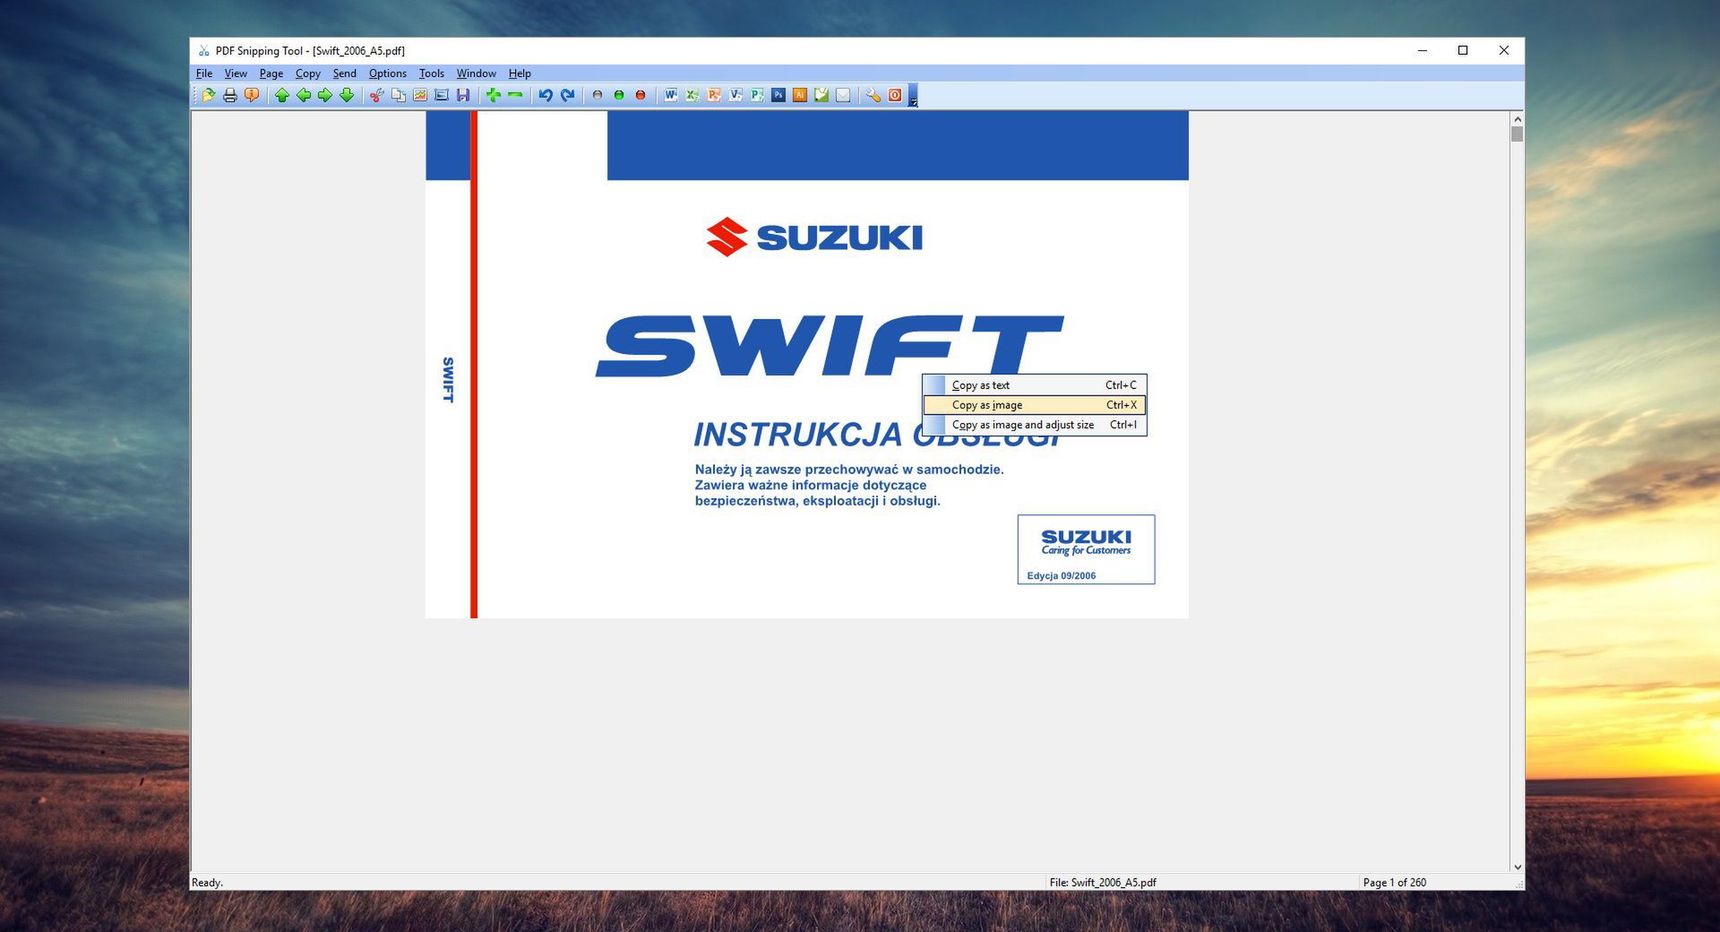Zoom out with the green minus icon

coord(515,95)
